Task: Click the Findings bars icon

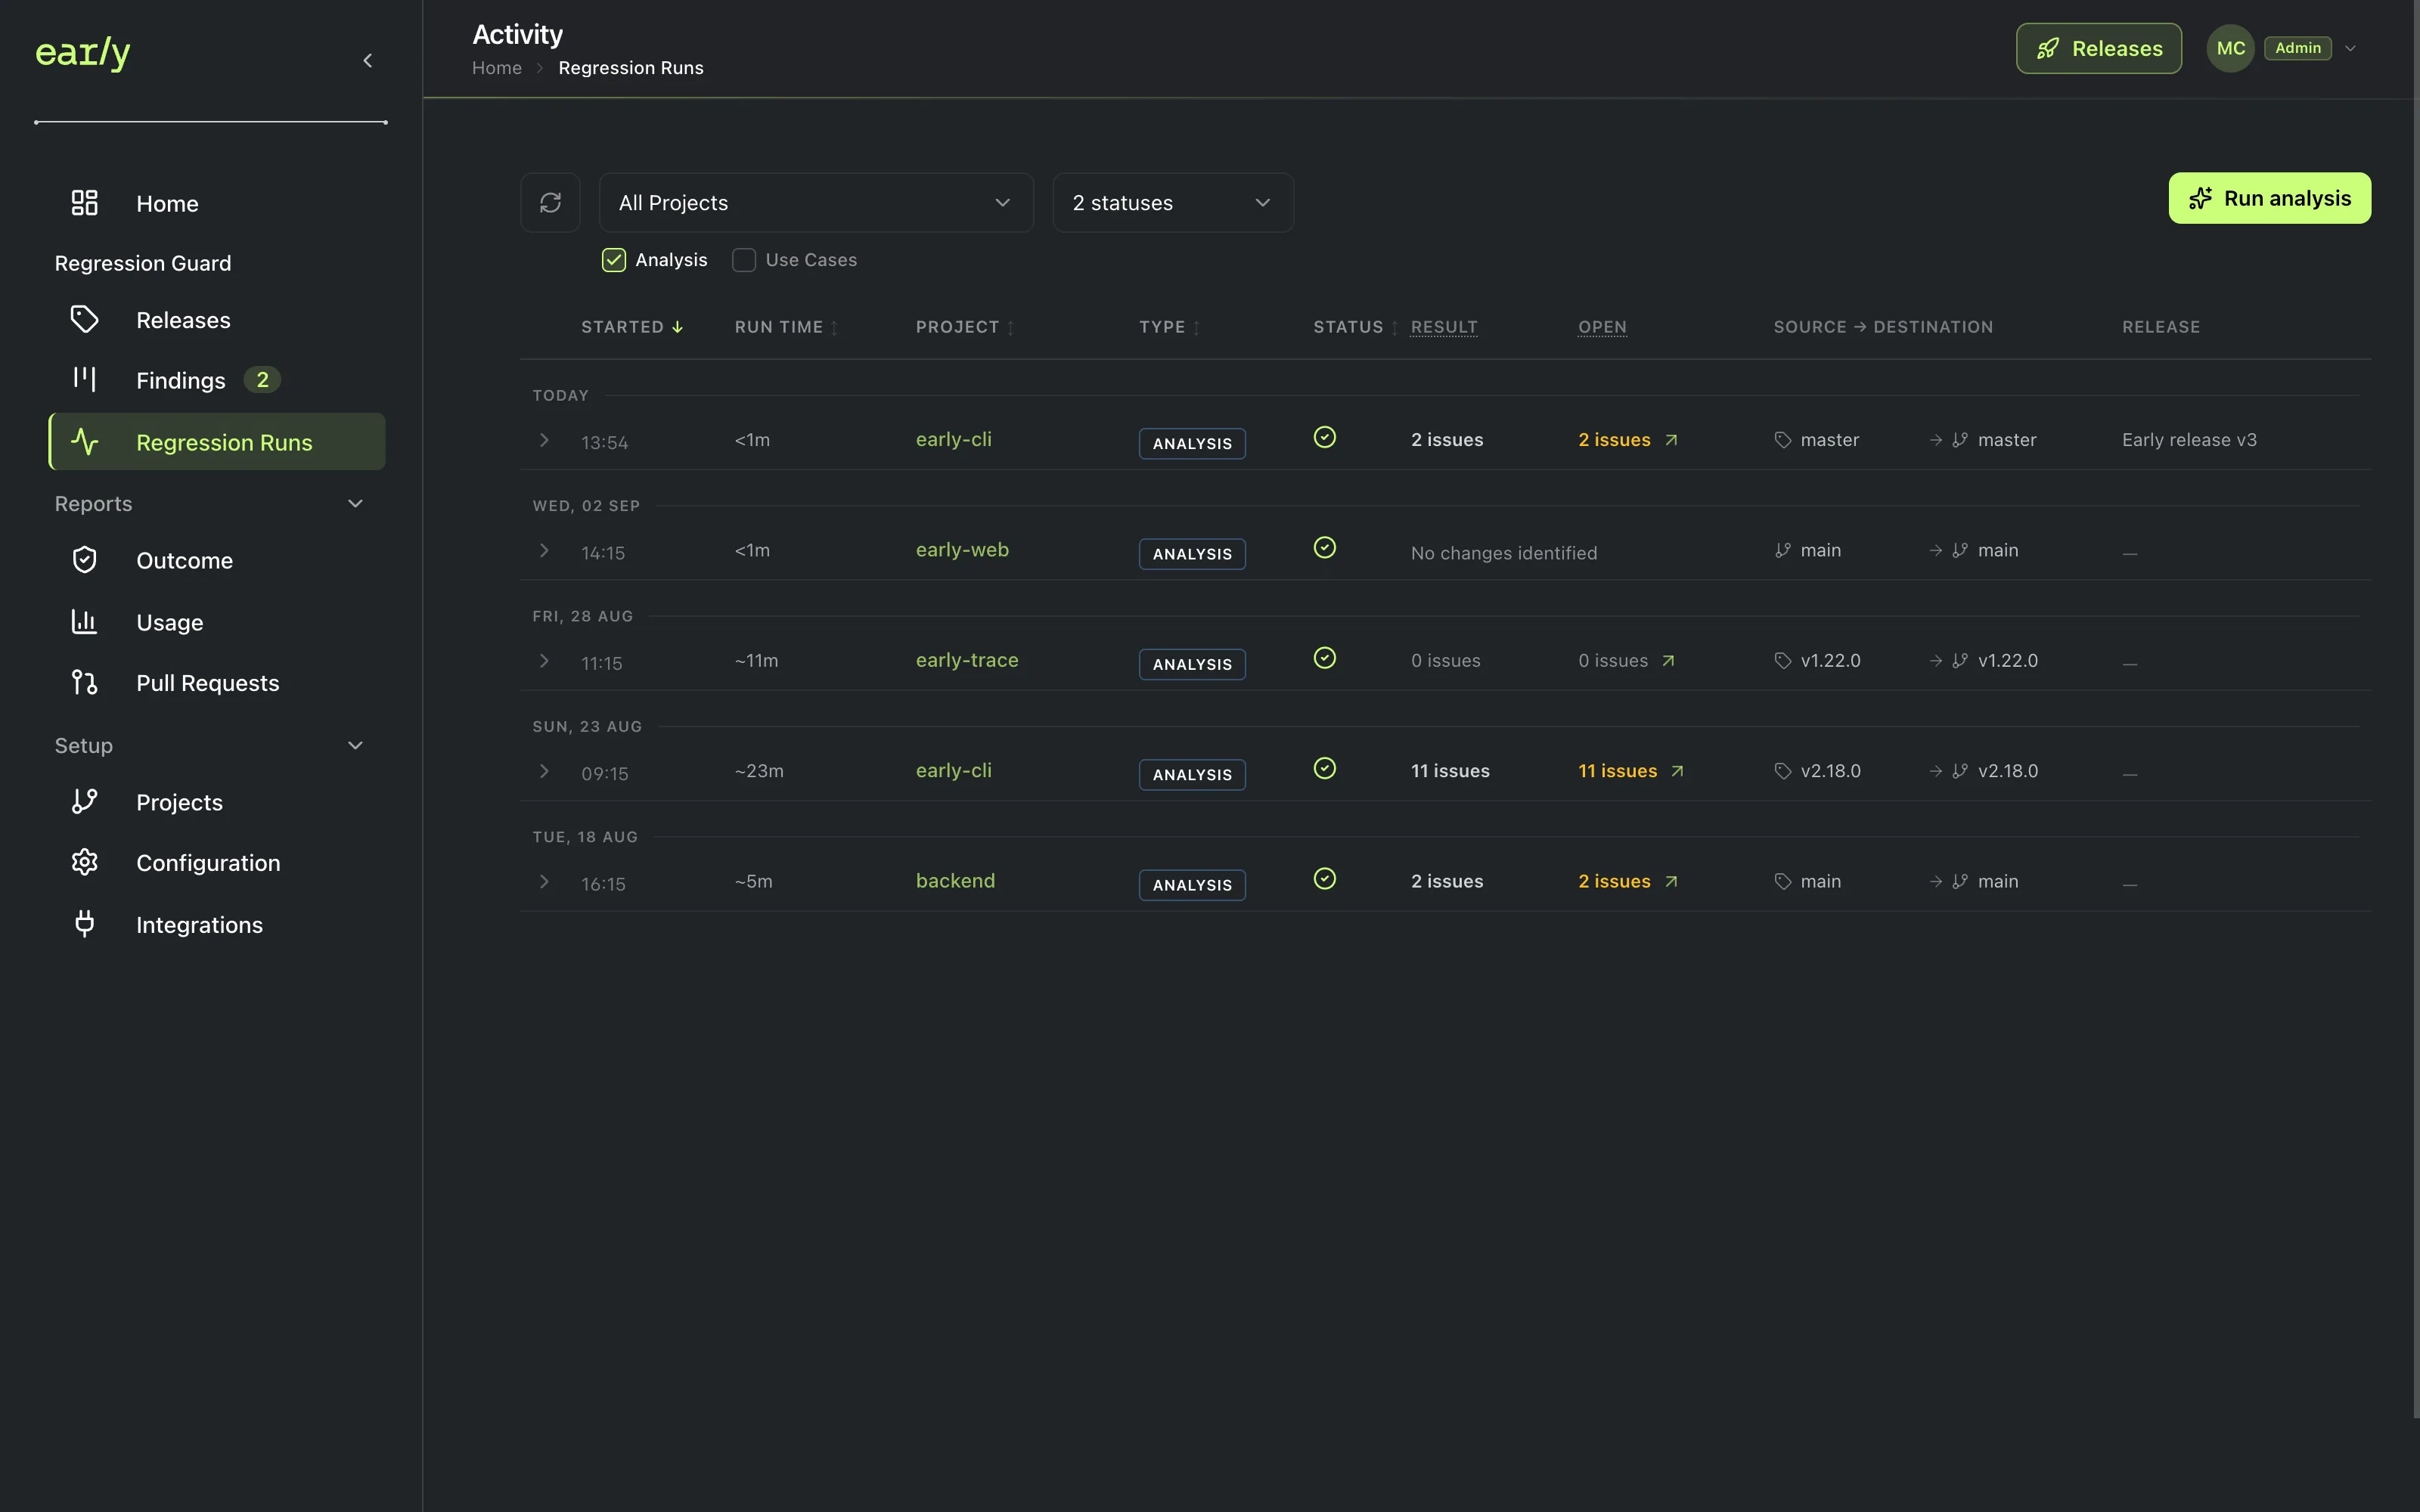Action: point(85,379)
